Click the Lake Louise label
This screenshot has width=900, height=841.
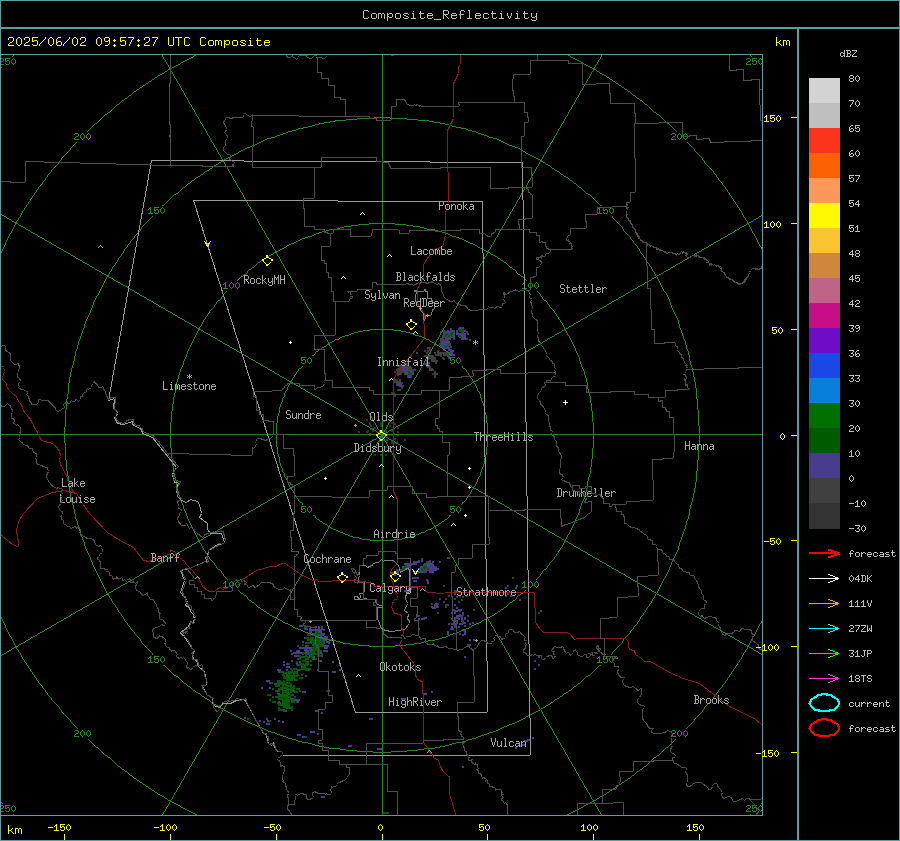tap(77, 491)
